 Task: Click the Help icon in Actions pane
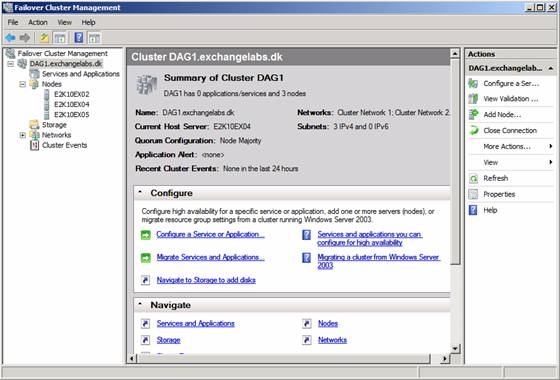pyautogui.click(x=473, y=210)
